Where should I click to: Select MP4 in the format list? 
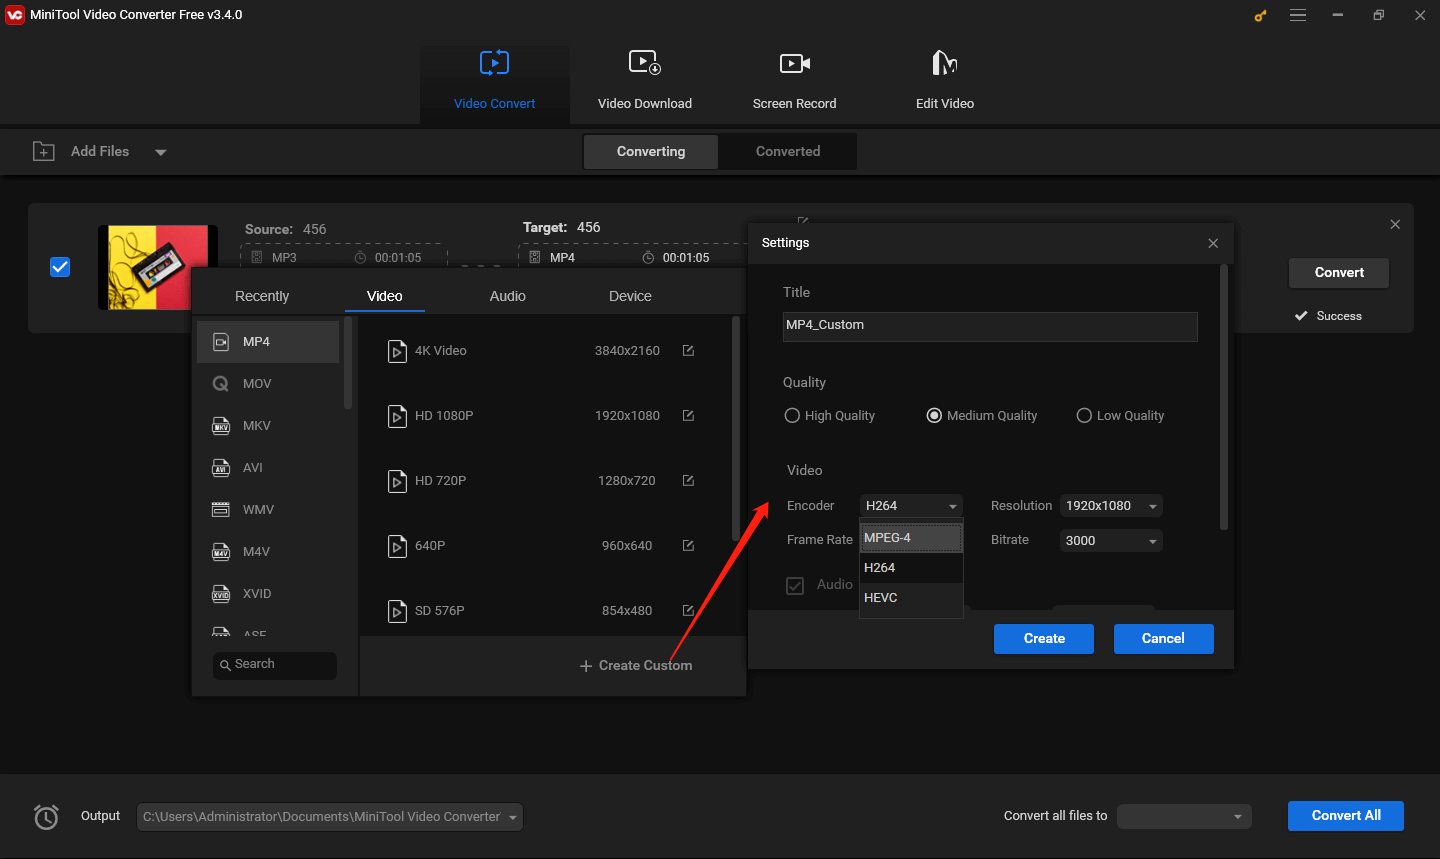point(268,342)
